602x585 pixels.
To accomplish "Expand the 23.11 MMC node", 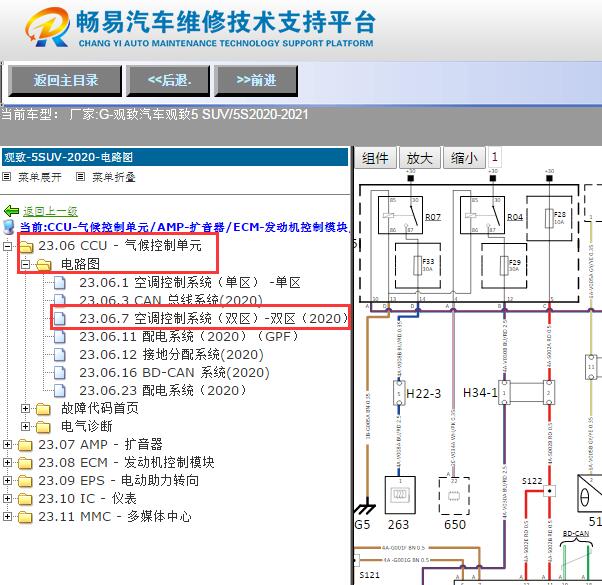I will point(7,517).
